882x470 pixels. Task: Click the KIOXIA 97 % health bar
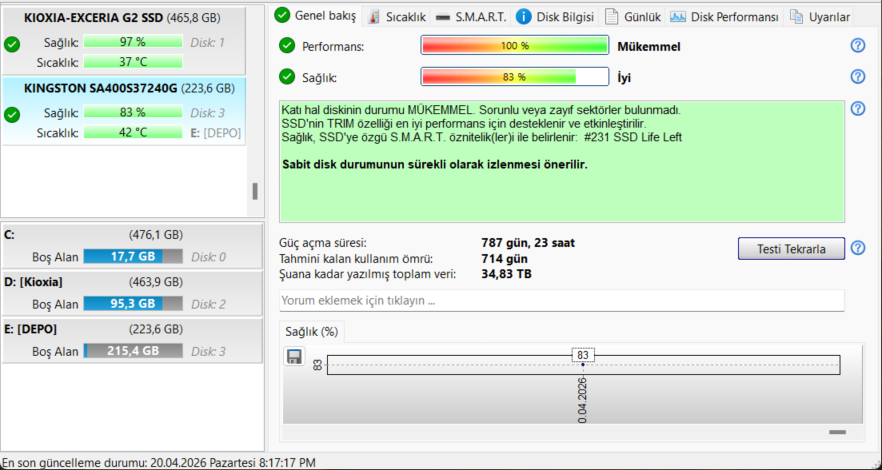133,42
